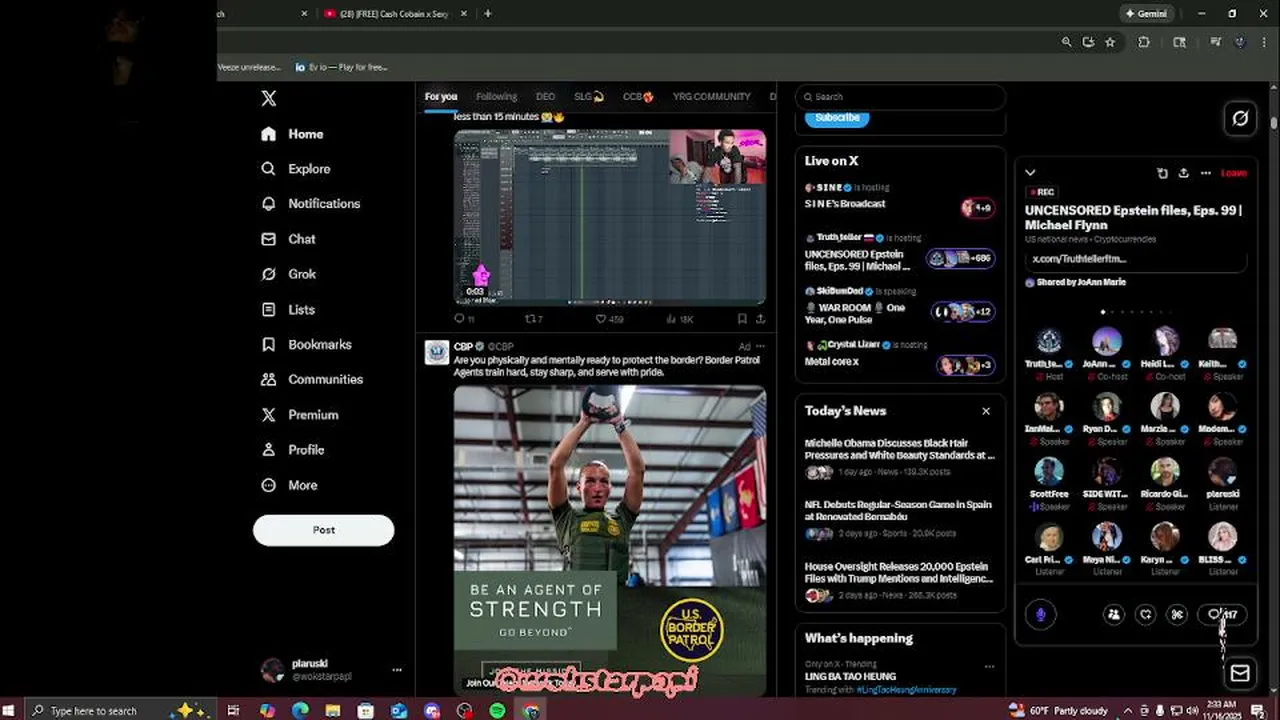Screen dimensions: 1280x720
Task: Click the white Post button
Action: (x=323, y=530)
